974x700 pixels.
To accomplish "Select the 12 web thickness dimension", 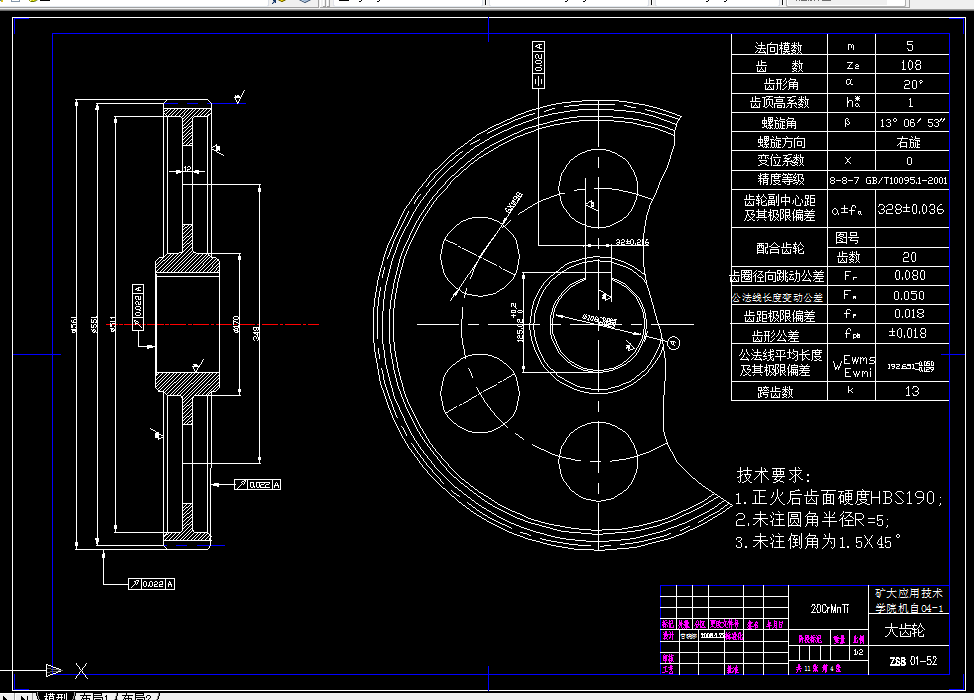I will pos(187,168).
